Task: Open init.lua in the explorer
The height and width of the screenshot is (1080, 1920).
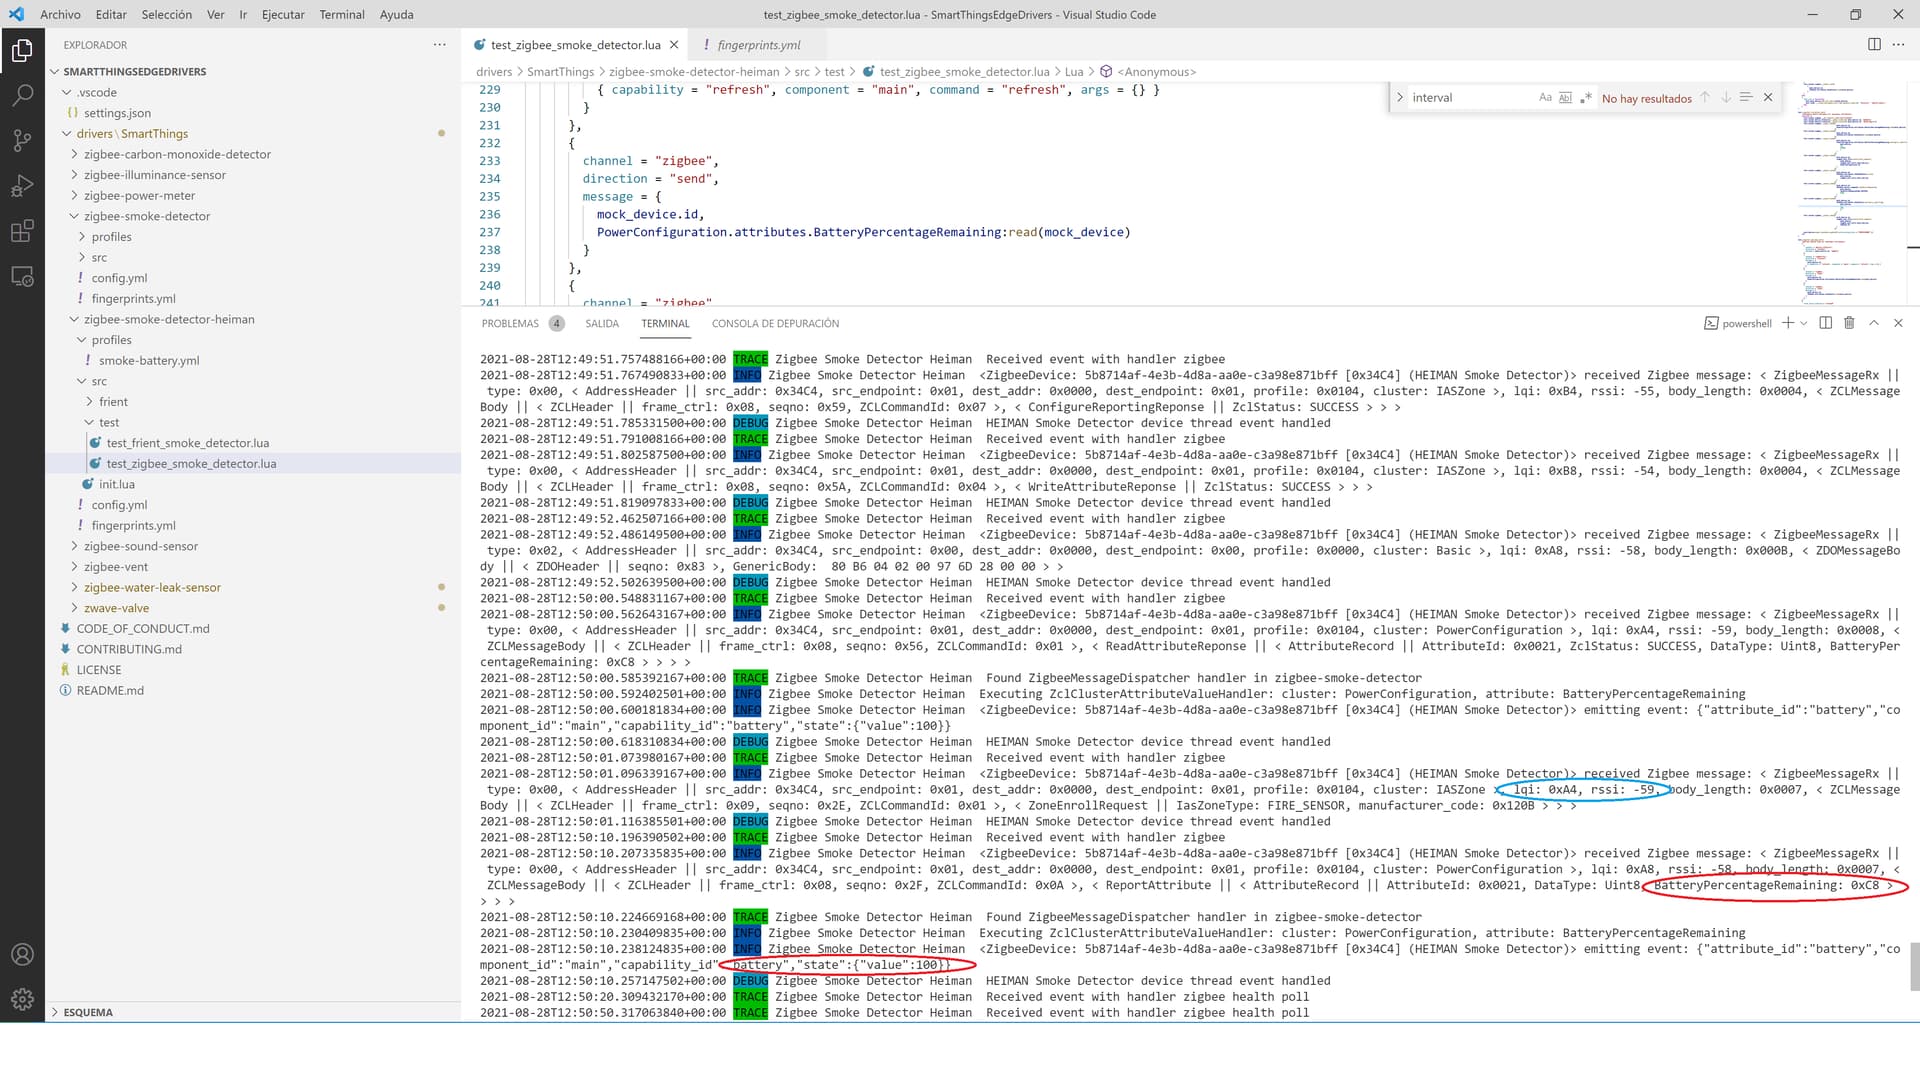Action: [116, 484]
